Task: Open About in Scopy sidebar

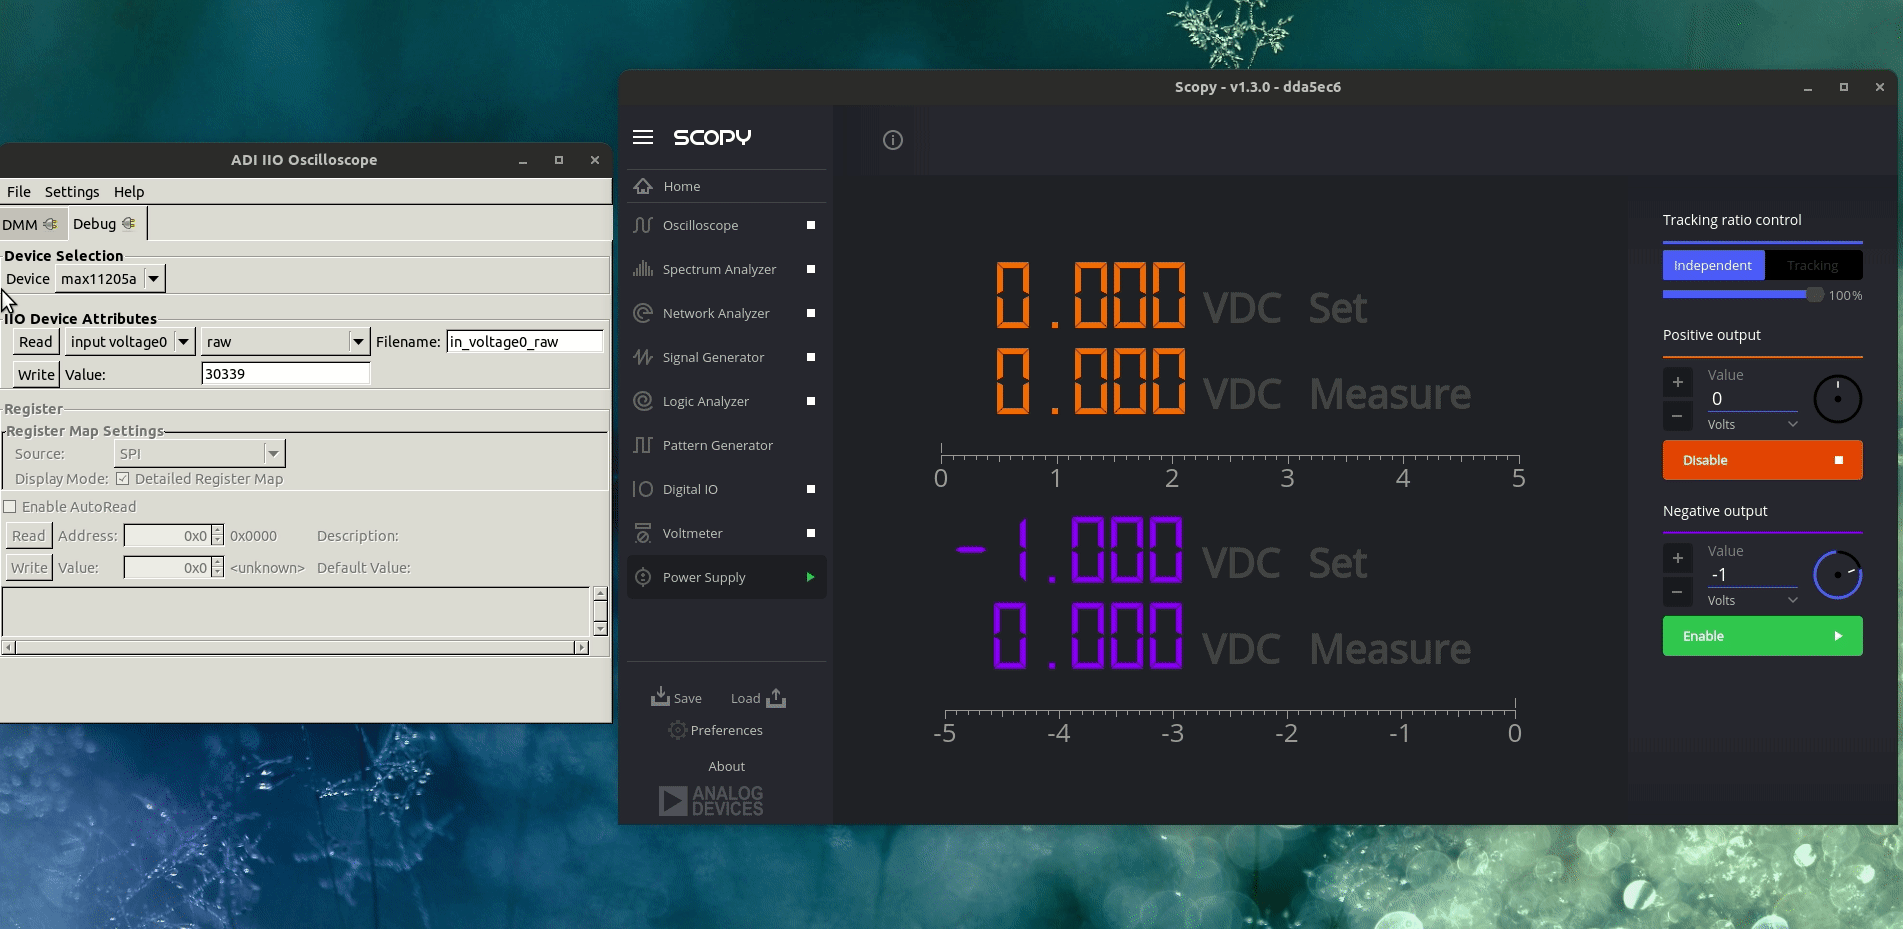Action: pyautogui.click(x=727, y=766)
